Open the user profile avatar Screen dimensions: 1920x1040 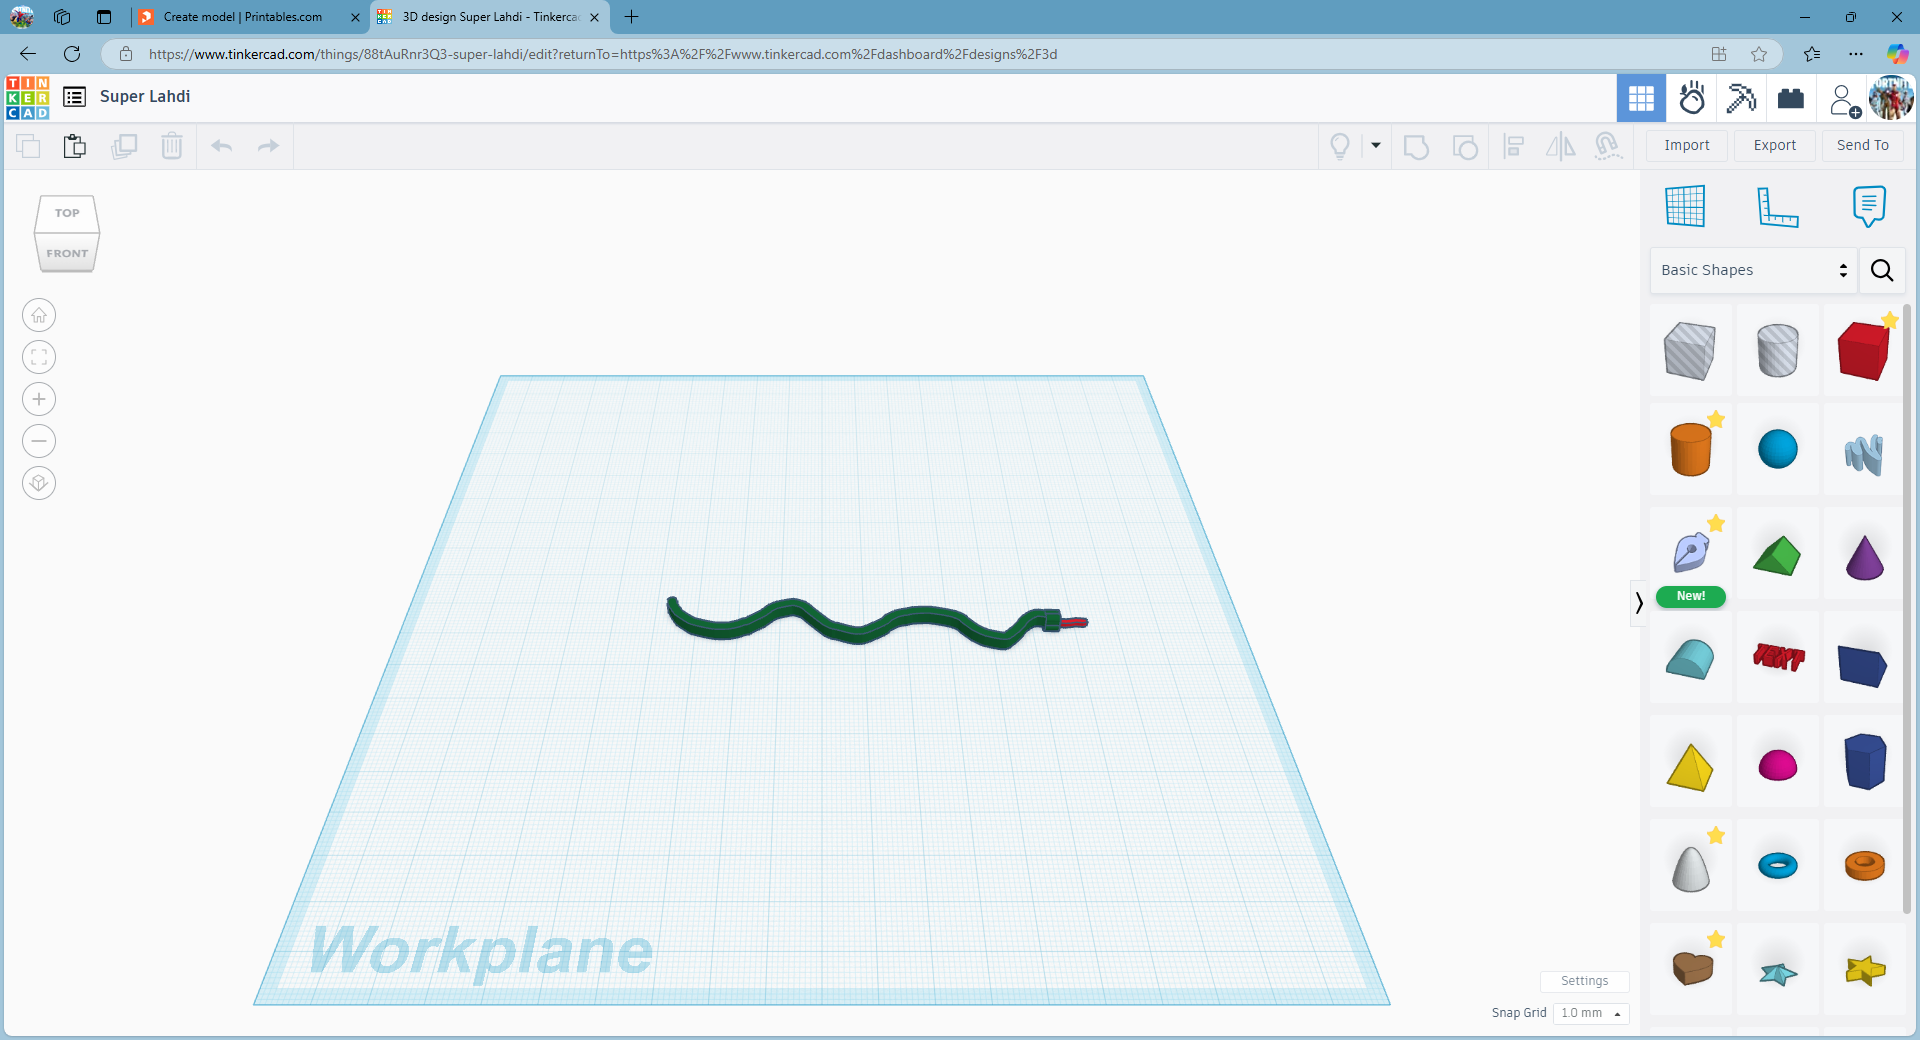[x=1891, y=98]
